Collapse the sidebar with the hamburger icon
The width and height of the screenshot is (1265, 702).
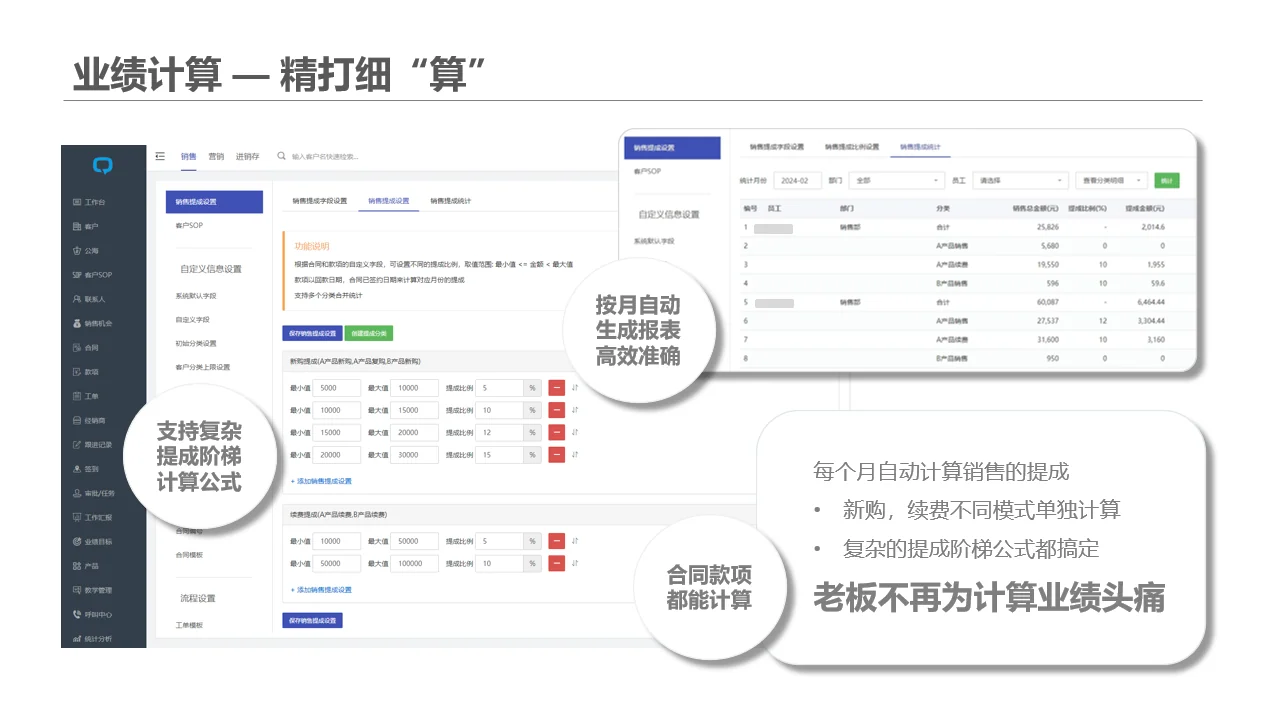coord(160,156)
